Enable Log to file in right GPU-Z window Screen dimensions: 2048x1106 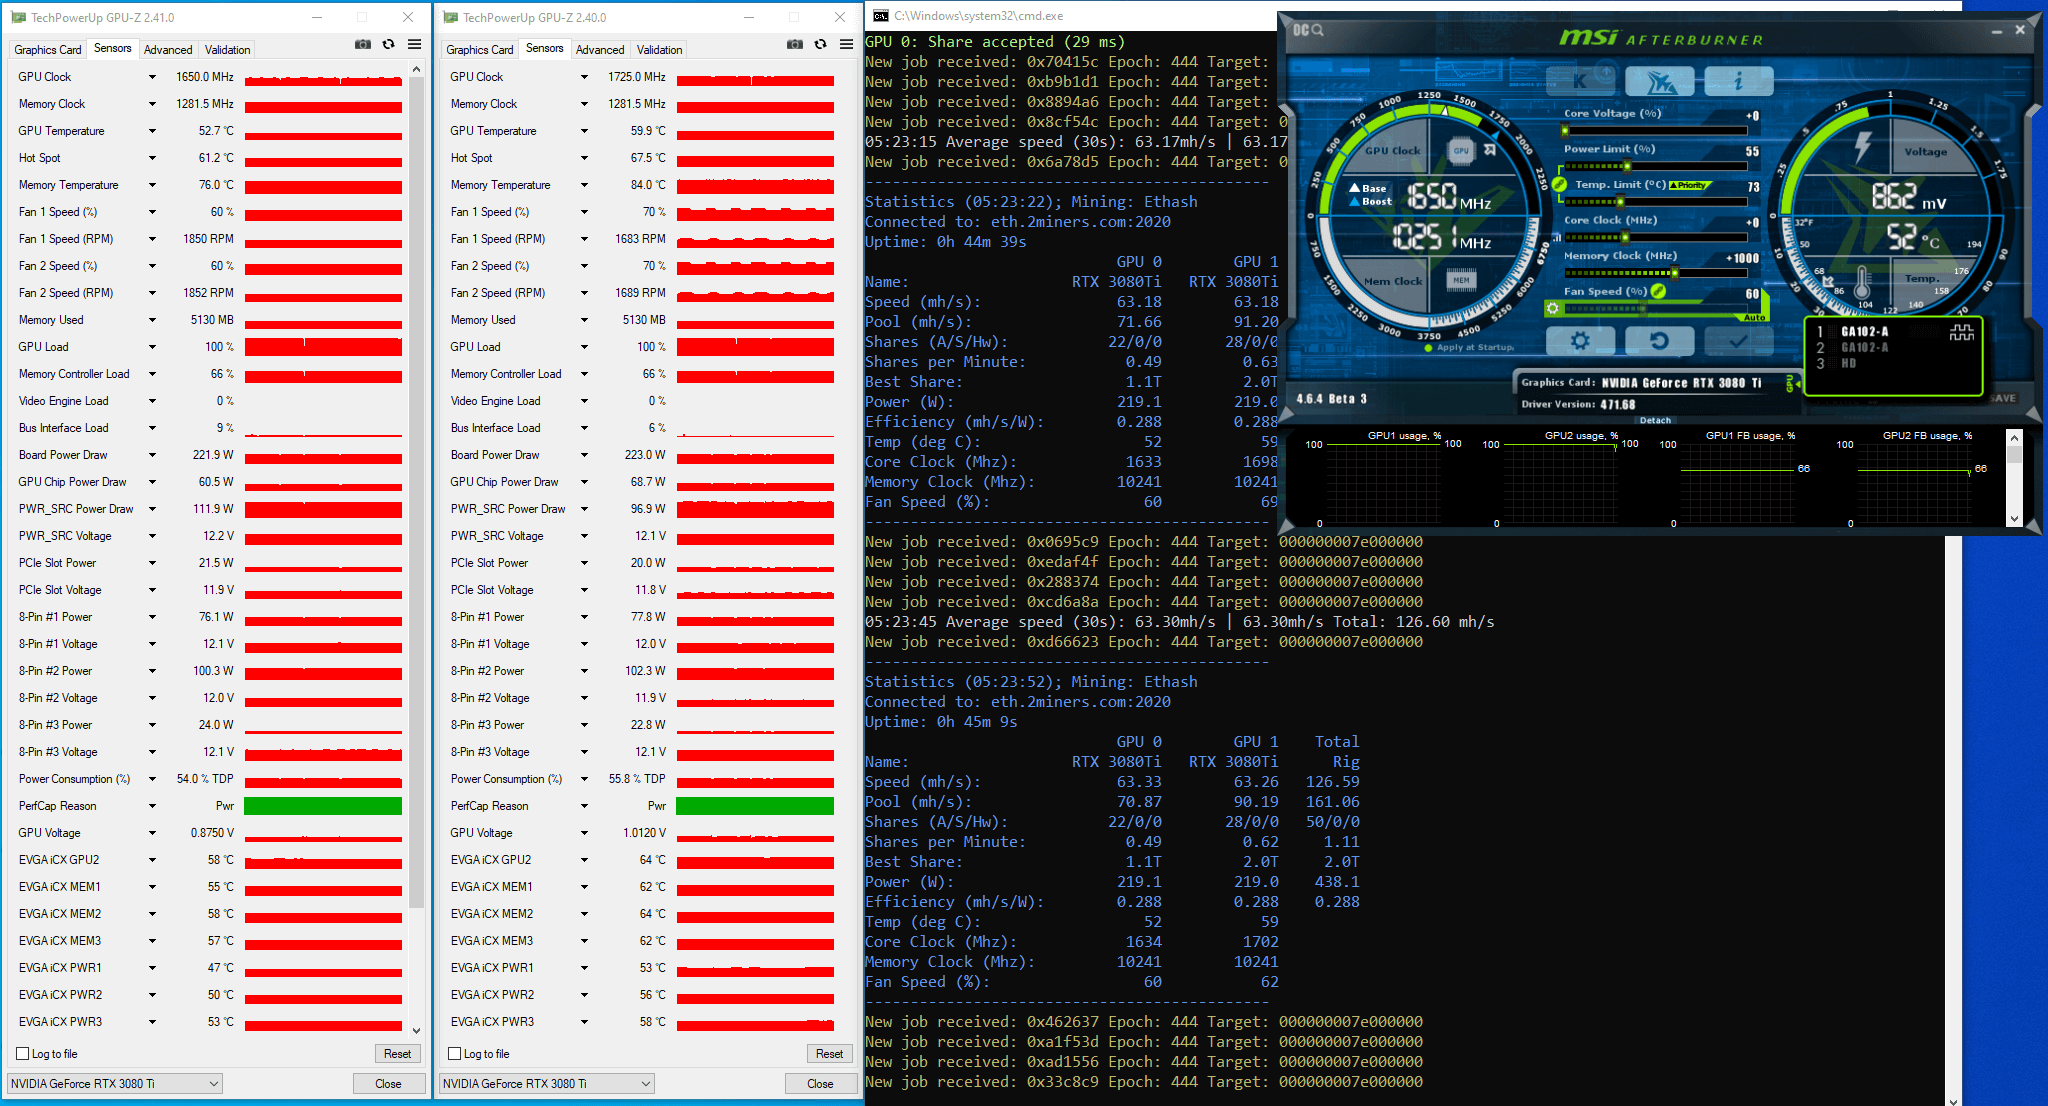pos(455,1054)
